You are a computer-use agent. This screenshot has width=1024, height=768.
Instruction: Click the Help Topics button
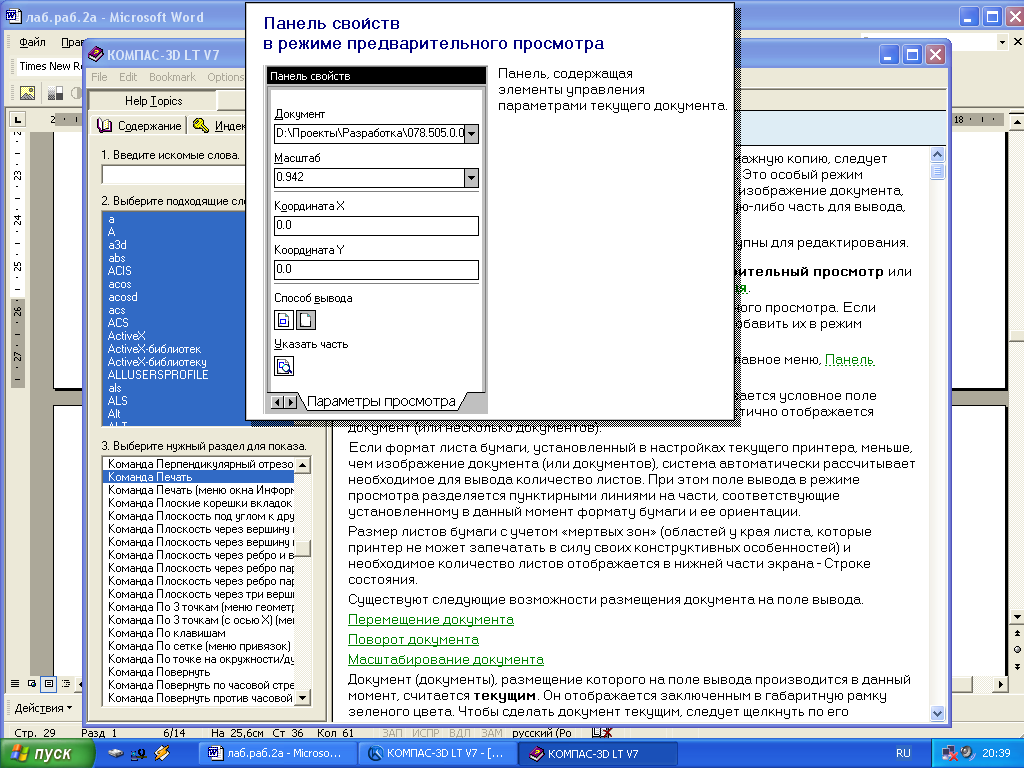[153, 101]
